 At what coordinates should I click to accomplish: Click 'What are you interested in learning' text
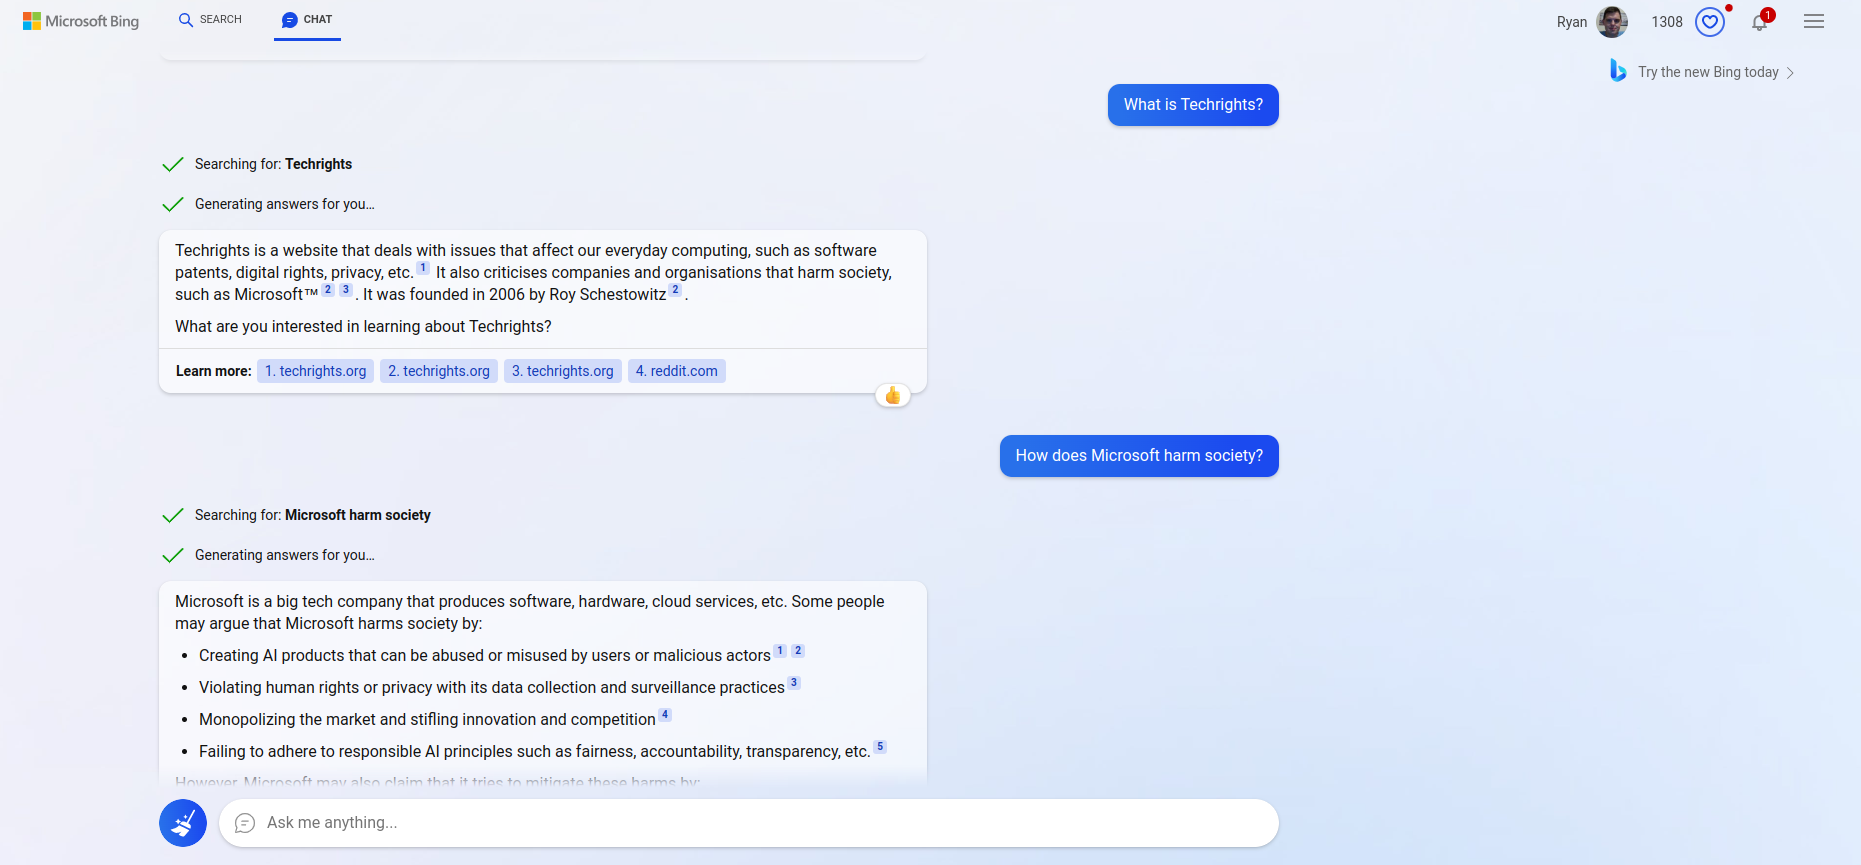click(x=363, y=327)
